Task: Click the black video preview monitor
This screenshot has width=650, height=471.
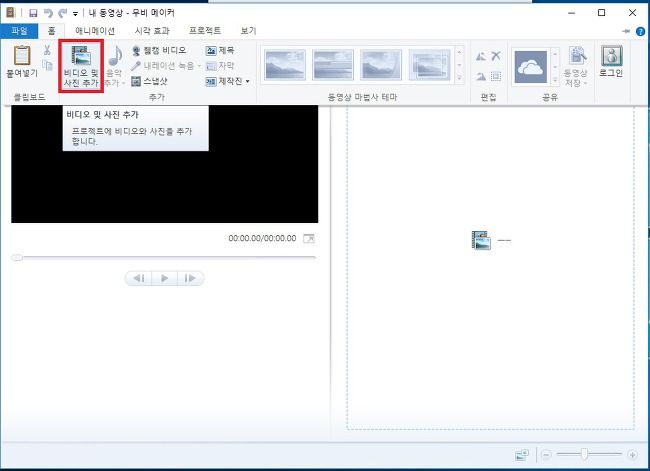Action: point(165,164)
